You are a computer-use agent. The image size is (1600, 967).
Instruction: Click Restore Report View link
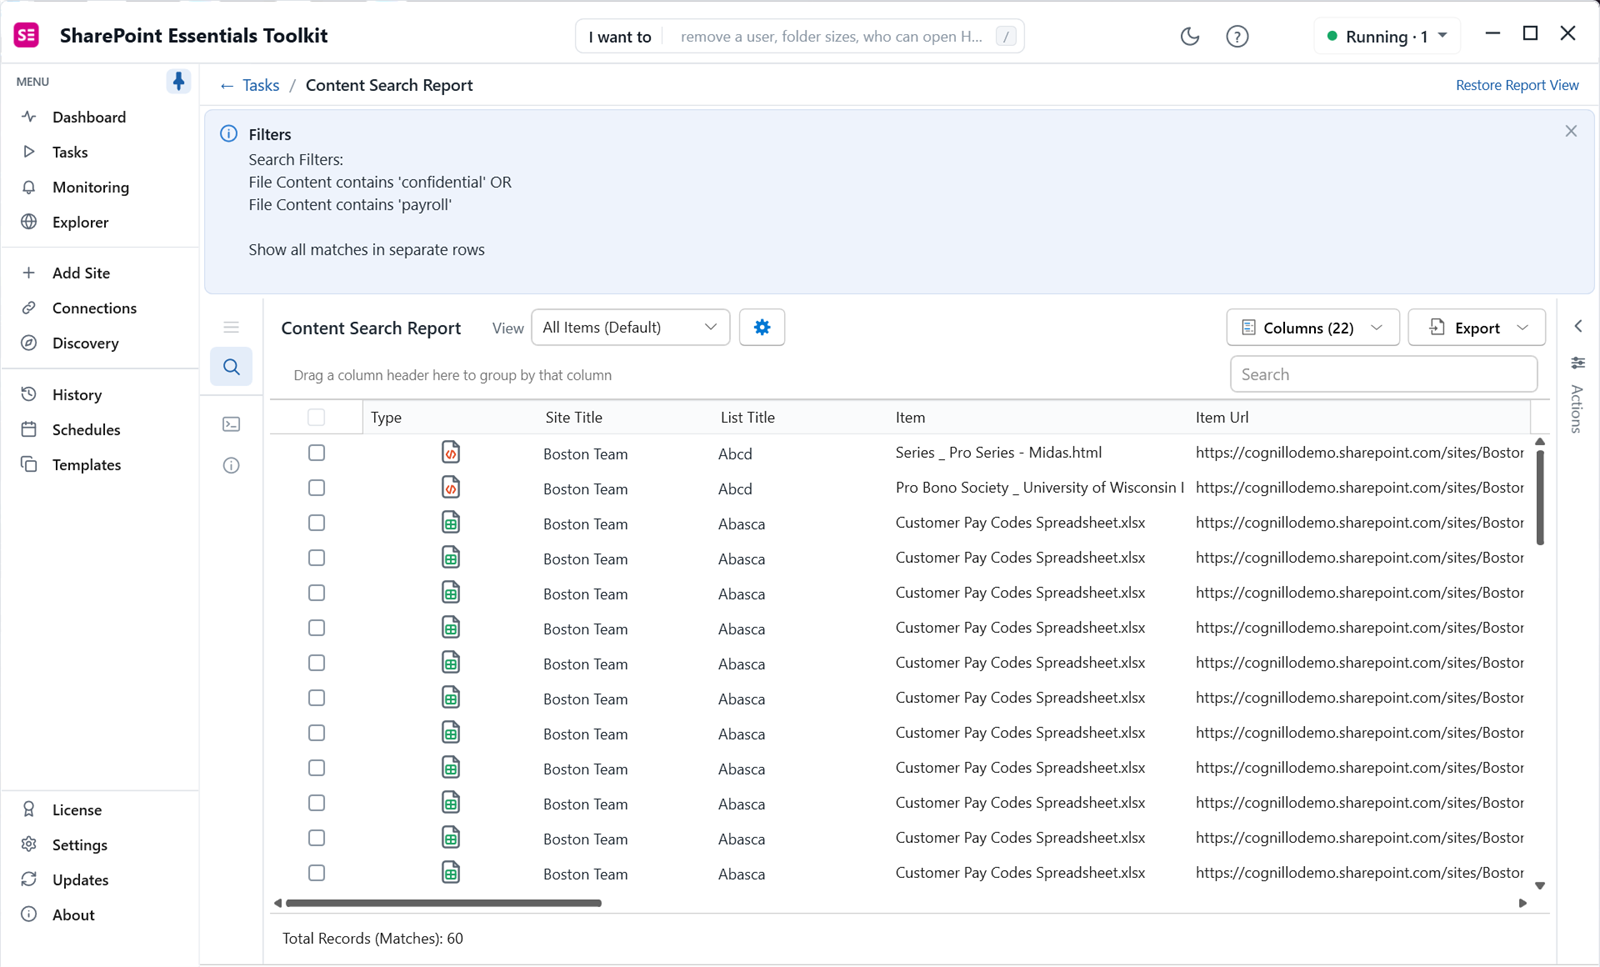point(1517,85)
